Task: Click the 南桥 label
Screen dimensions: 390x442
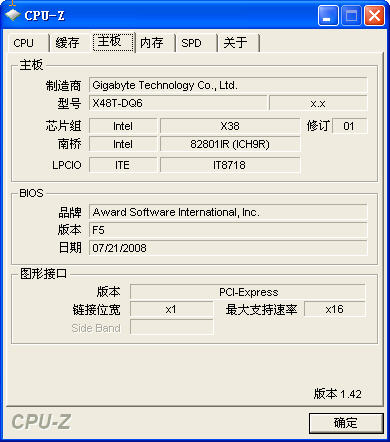Action: click(69, 144)
